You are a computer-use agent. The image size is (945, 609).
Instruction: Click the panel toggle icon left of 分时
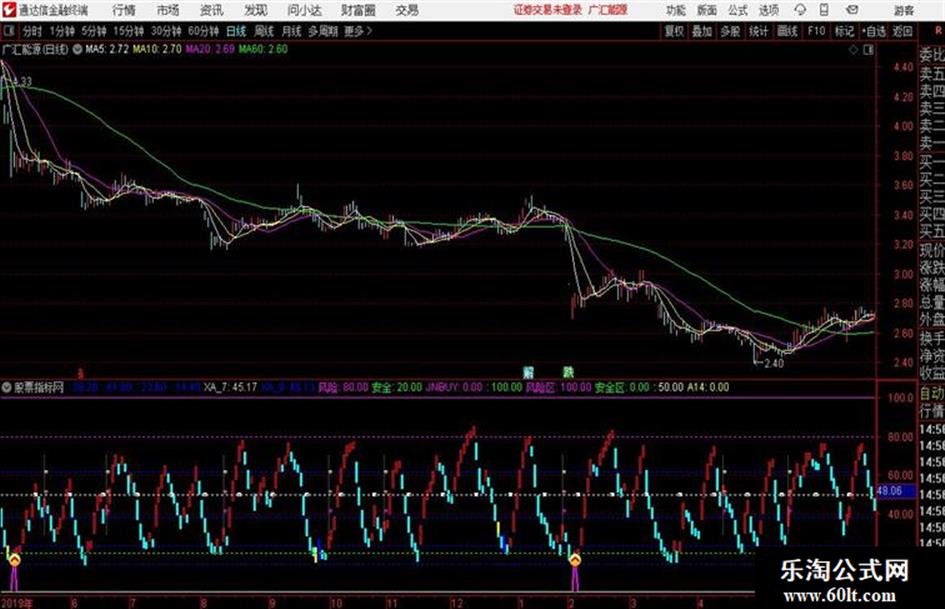10,31
